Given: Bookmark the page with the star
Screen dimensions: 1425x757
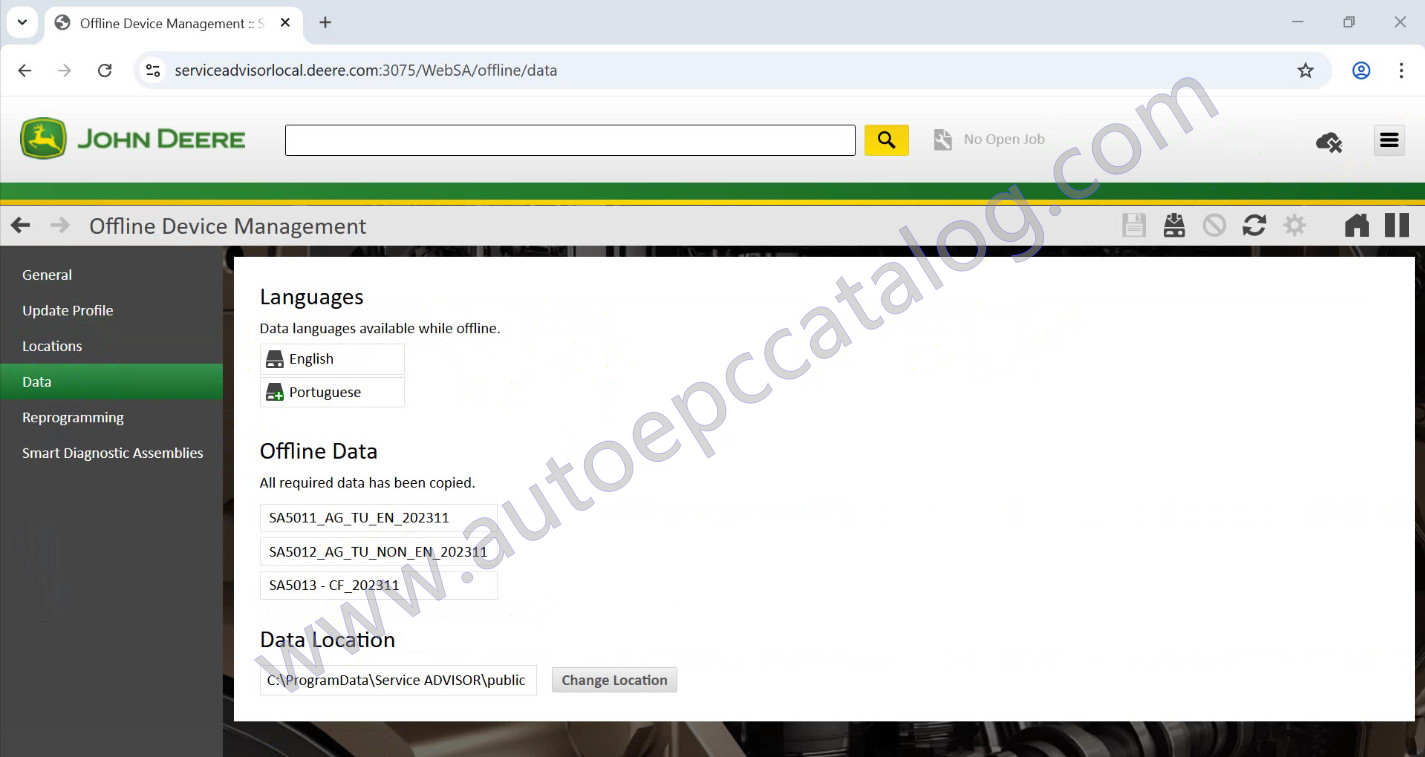Looking at the screenshot, I should 1305,70.
